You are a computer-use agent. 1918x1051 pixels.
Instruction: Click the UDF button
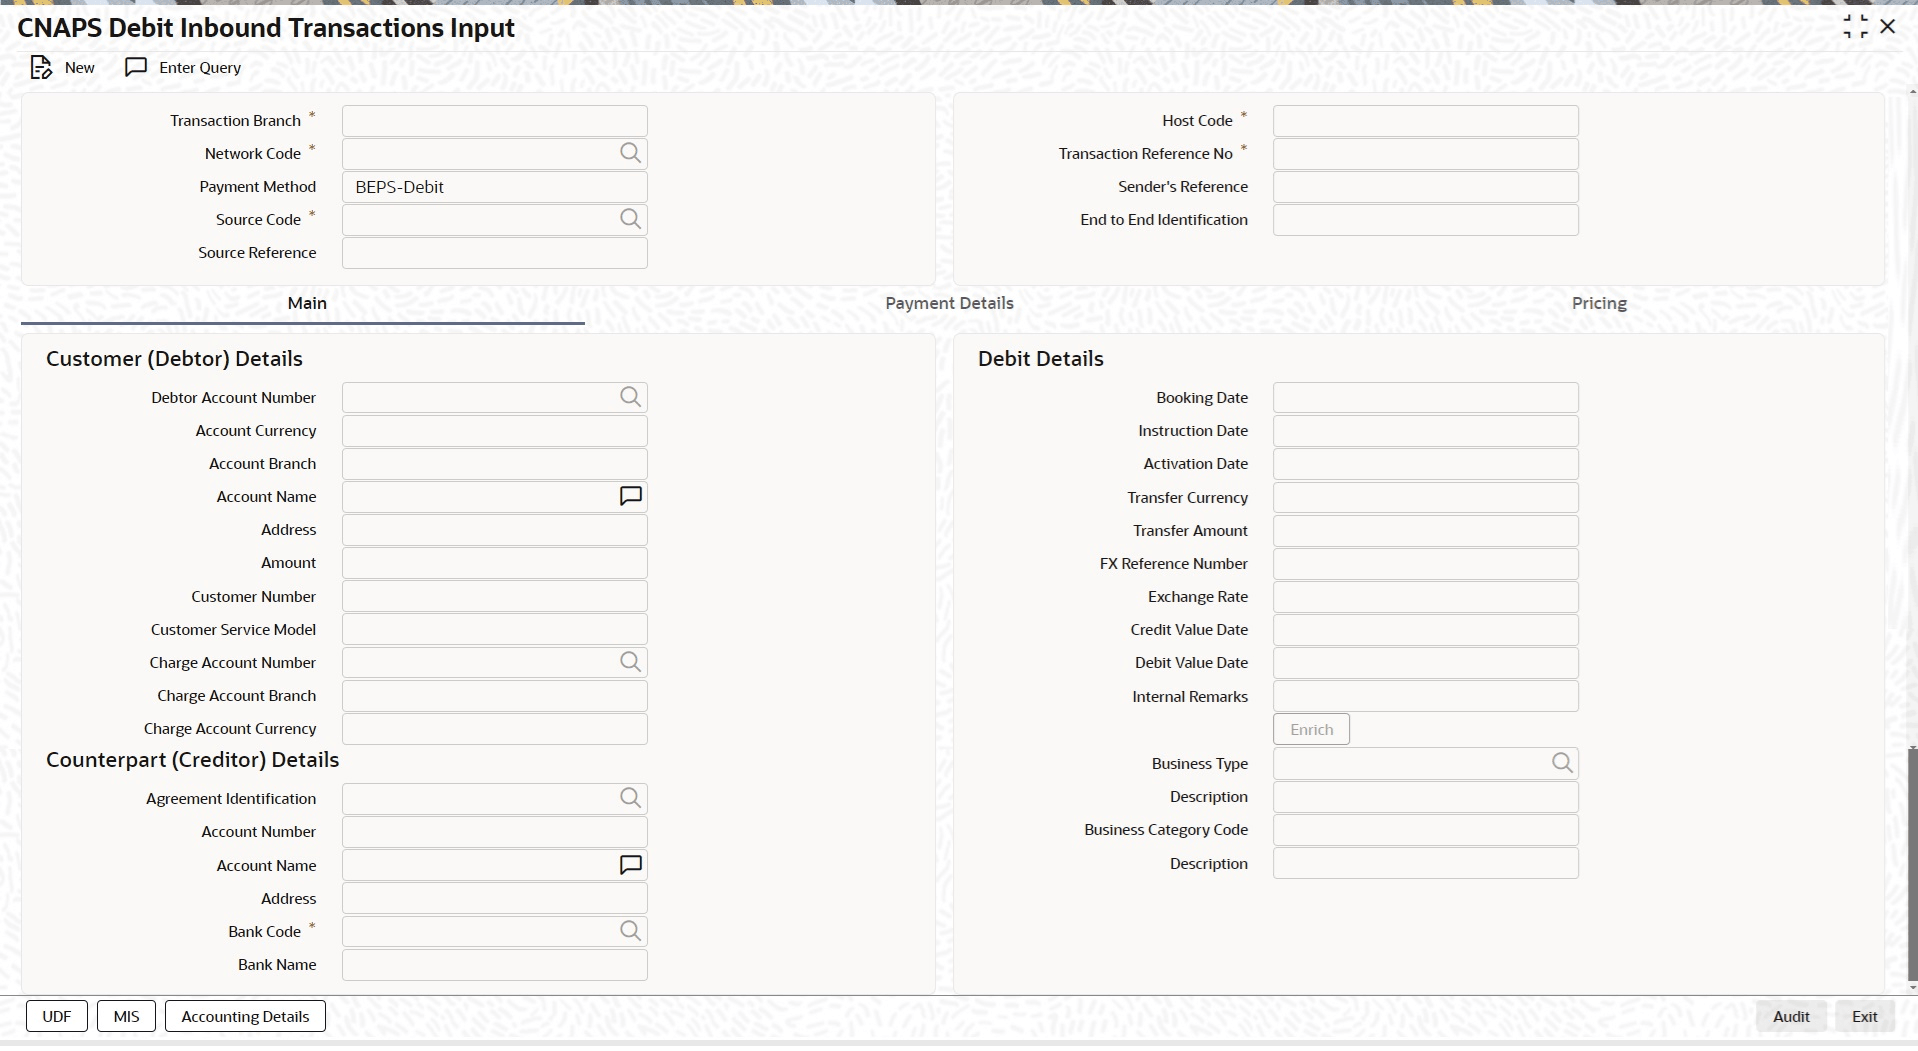(x=57, y=1016)
